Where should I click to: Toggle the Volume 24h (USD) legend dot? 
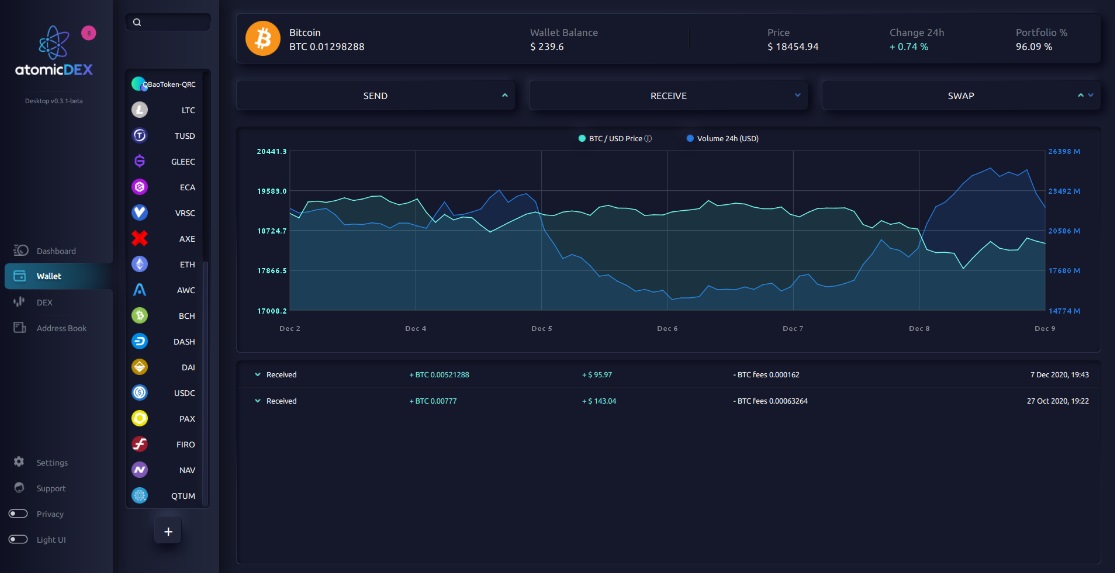pos(690,139)
